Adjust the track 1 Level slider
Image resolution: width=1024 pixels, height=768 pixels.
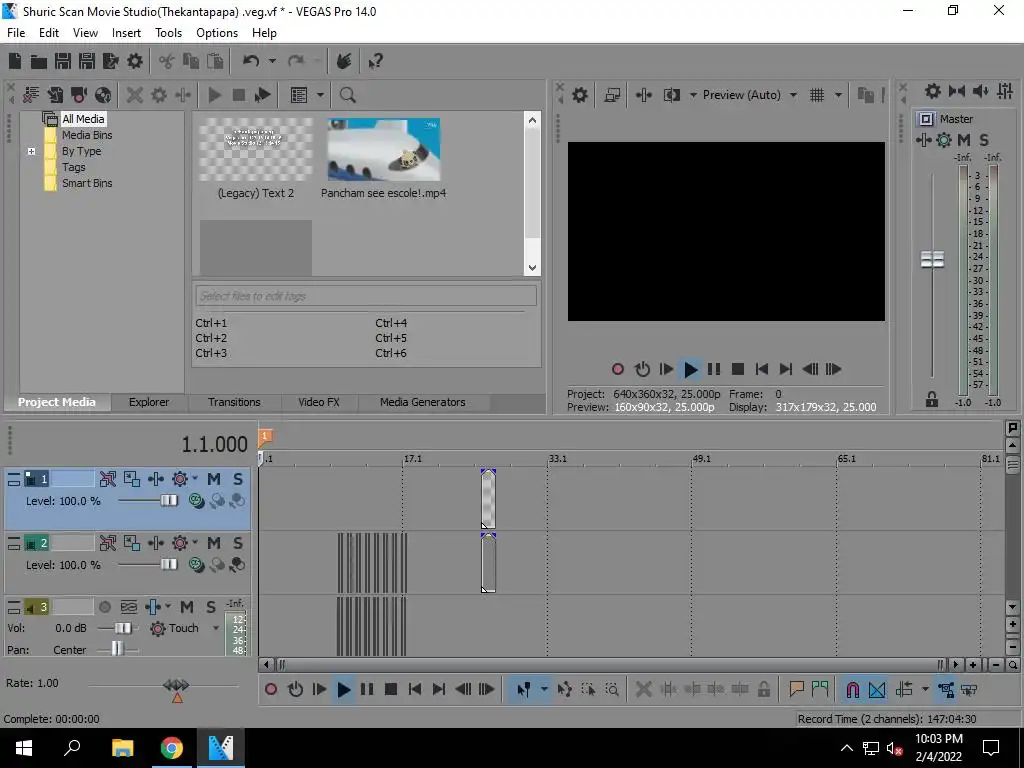click(168, 501)
